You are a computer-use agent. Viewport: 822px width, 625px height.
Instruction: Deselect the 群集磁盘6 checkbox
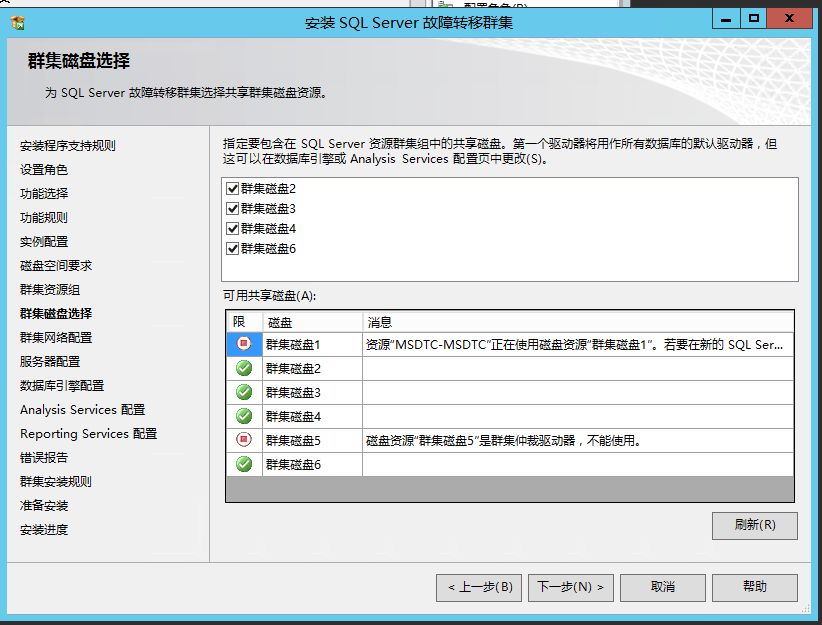coord(233,249)
